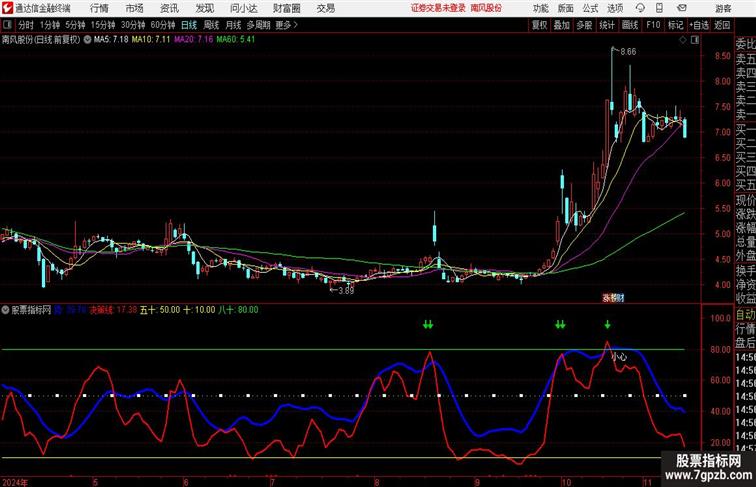
Task: Switch to the 周线 weekly tab
Action: [211, 25]
